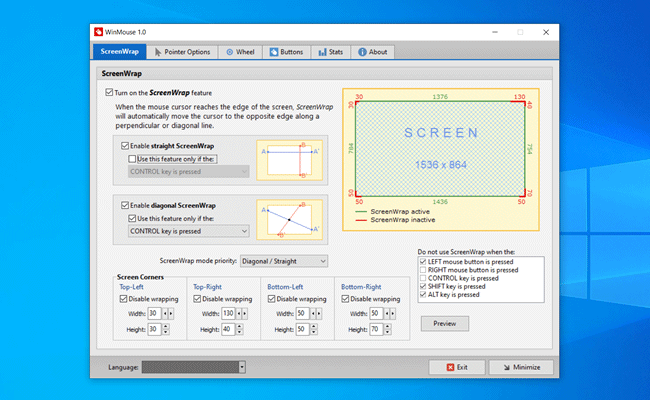Open the disabled straight ScreenWrap key dropdown
Viewport: 650px width, 400px height.
click(189, 172)
